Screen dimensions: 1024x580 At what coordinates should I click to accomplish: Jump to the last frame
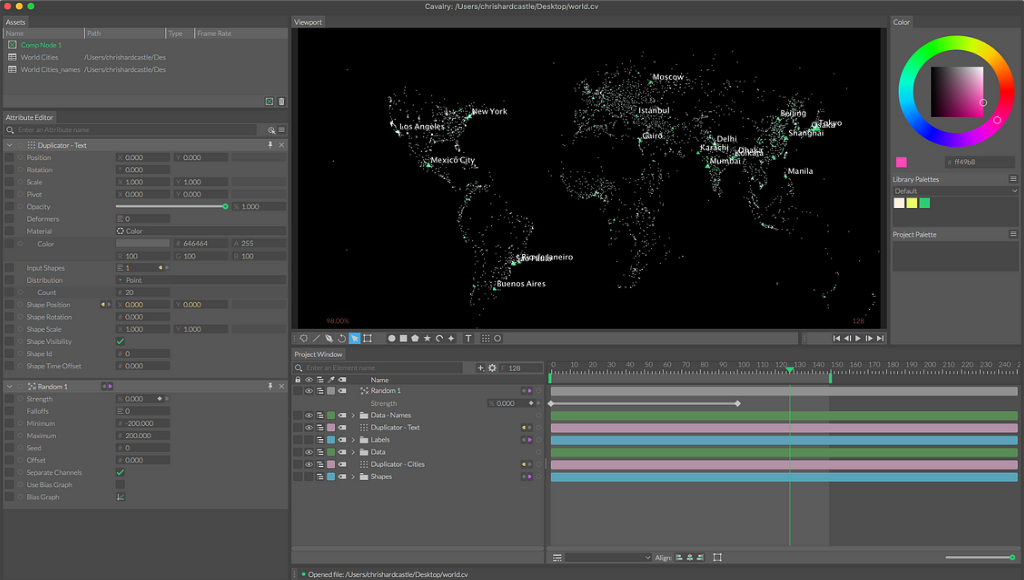[x=880, y=338]
